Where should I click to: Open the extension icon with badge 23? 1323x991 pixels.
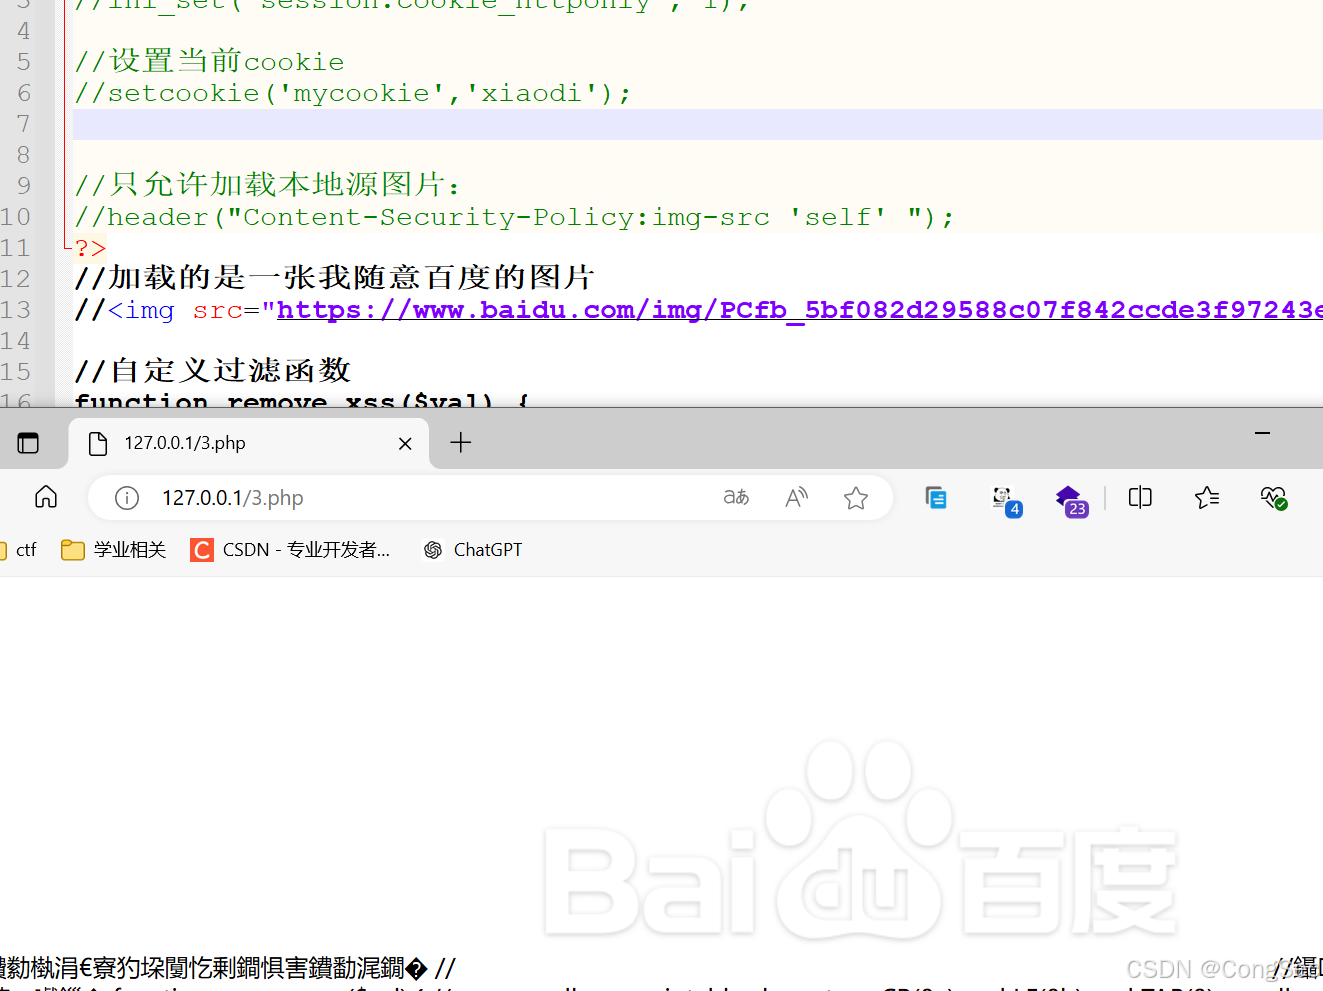[1070, 500]
